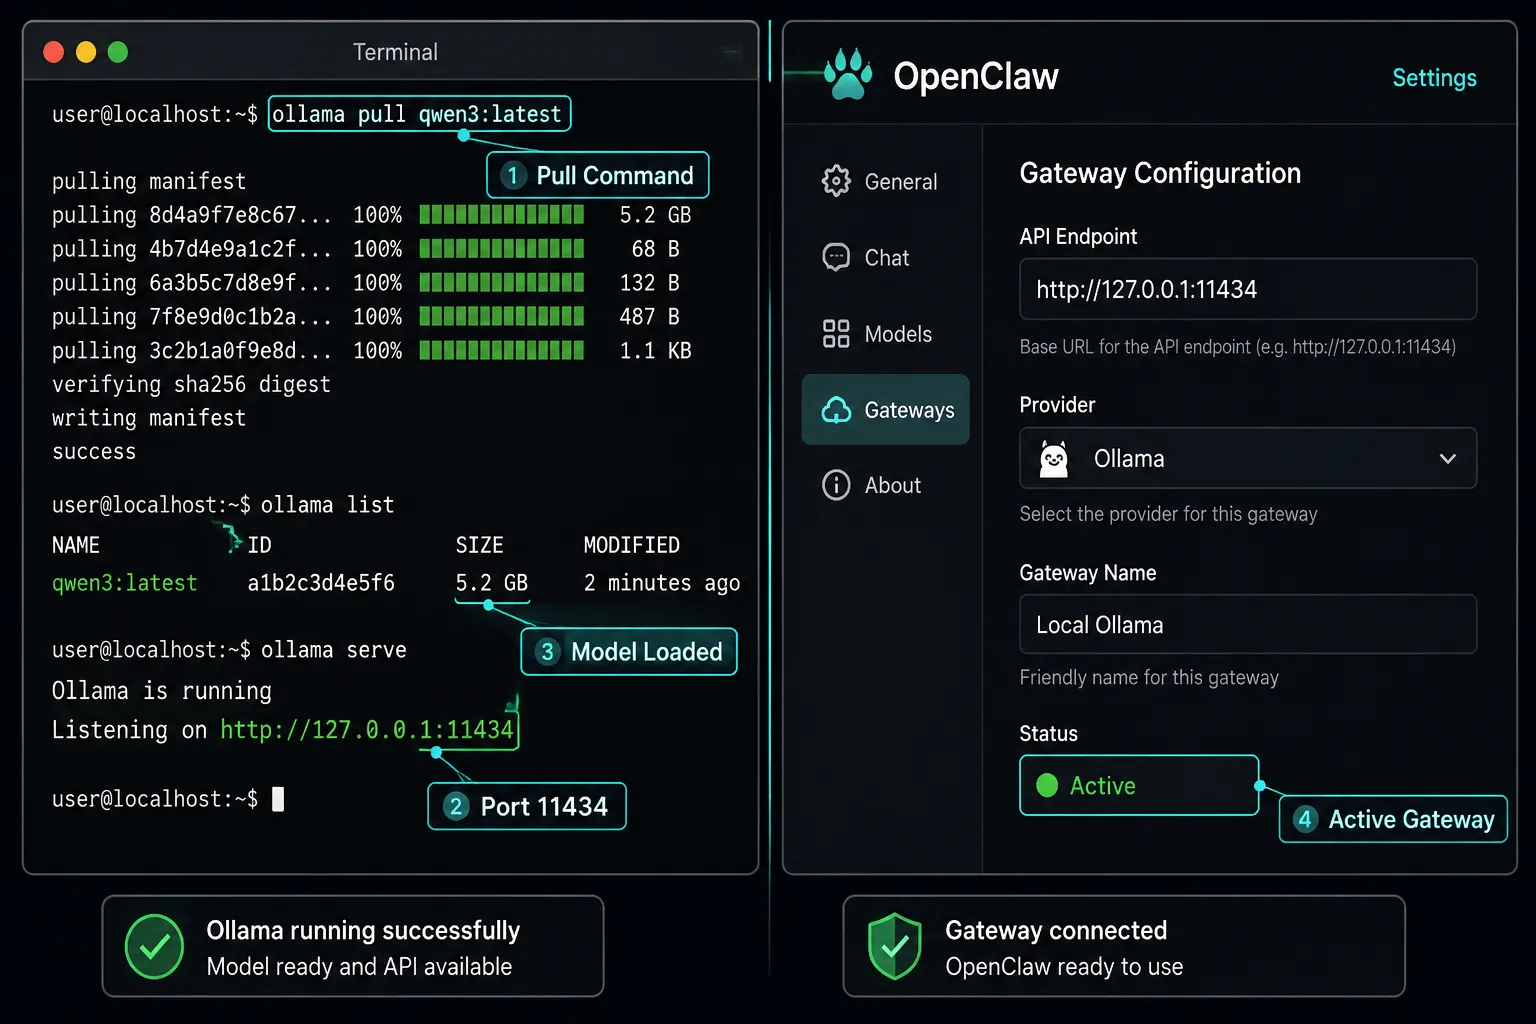
Task: Click the 'Ollama is running' line
Action: (x=162, y=691)
